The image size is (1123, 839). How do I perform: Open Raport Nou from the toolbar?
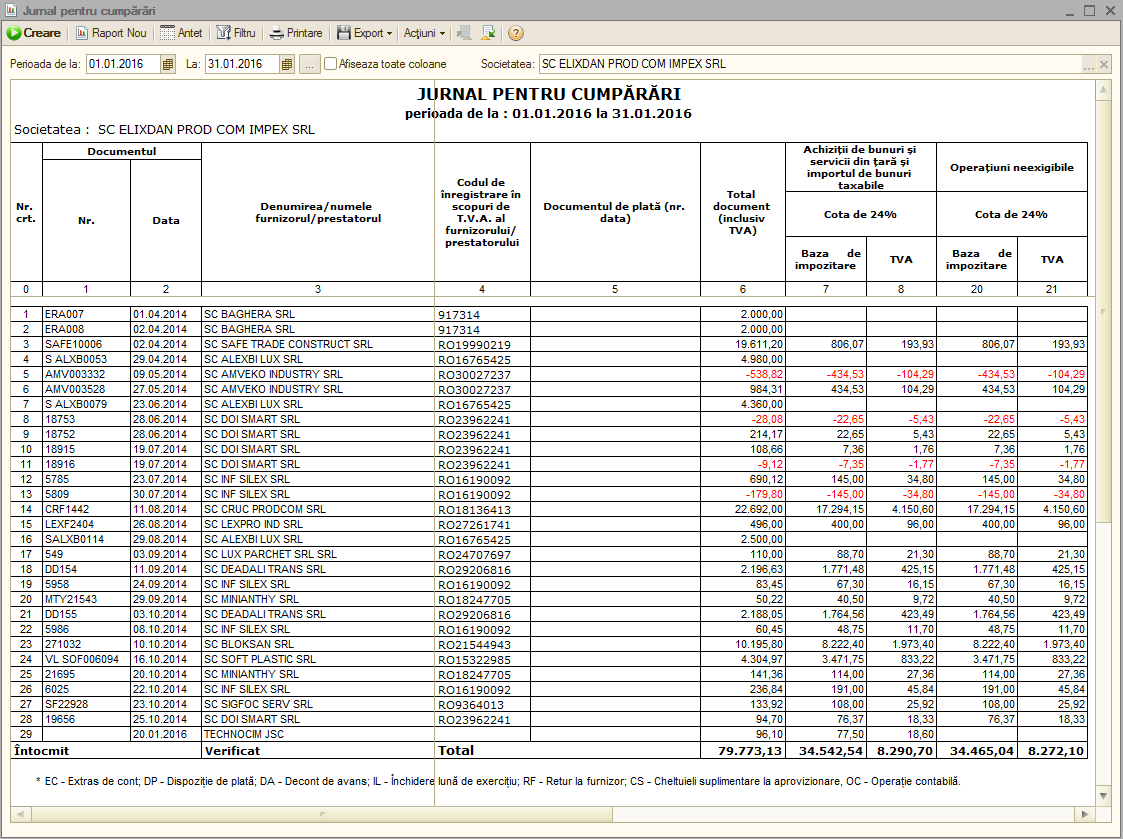(x=111, y=33)
